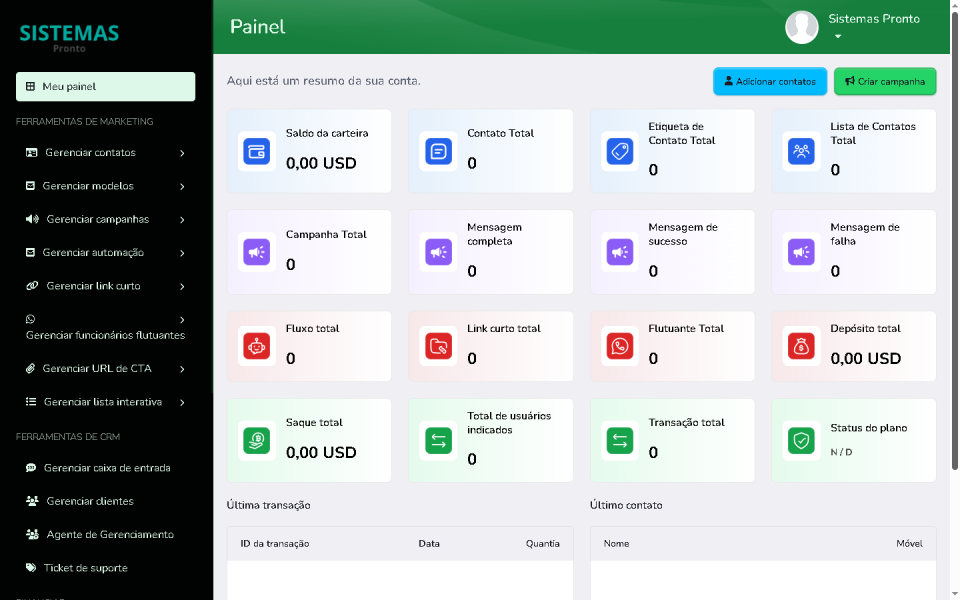Go to Gerenciar caixa de entrada
This screenshot has height=600, width=960.
[x=106, y=468]
